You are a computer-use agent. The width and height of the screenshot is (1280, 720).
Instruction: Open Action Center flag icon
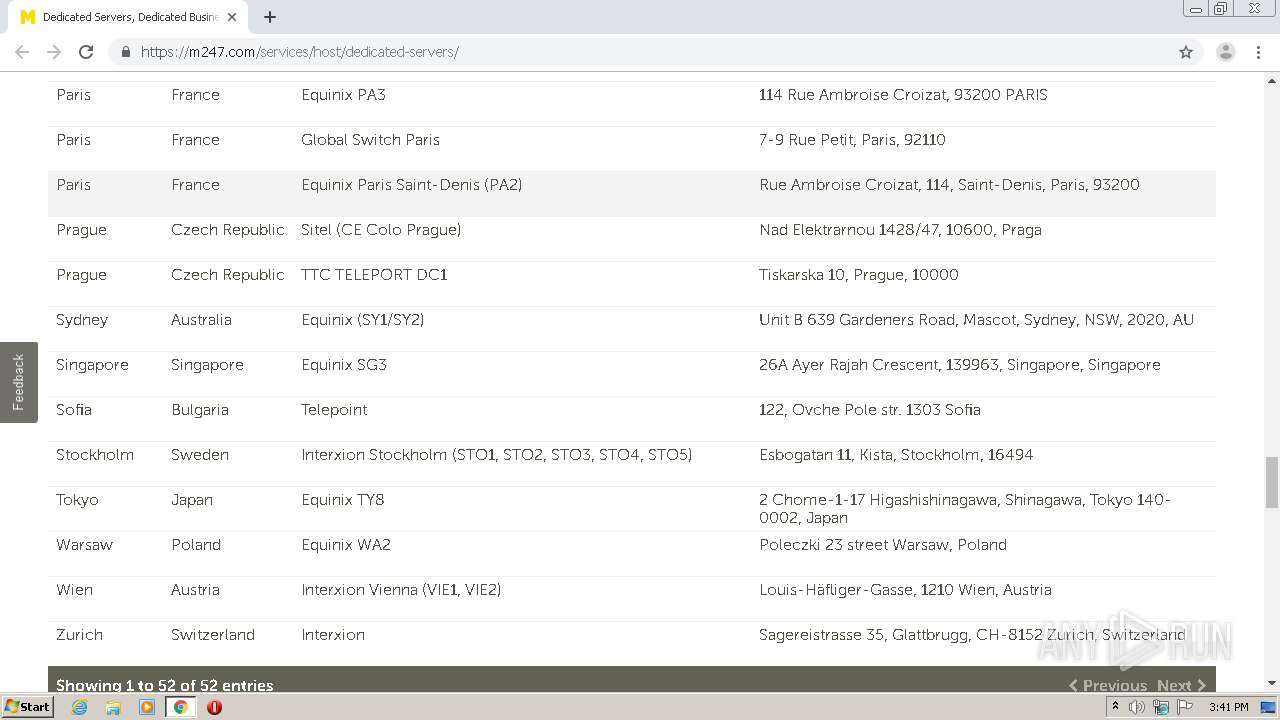click(1185, 707)
